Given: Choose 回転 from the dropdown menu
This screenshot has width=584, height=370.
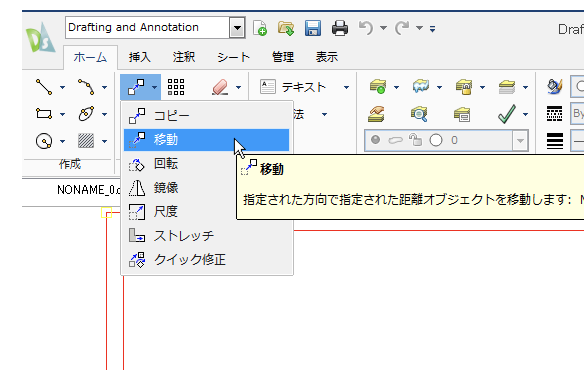Looking at the screenshot, I should pos(206,164).
